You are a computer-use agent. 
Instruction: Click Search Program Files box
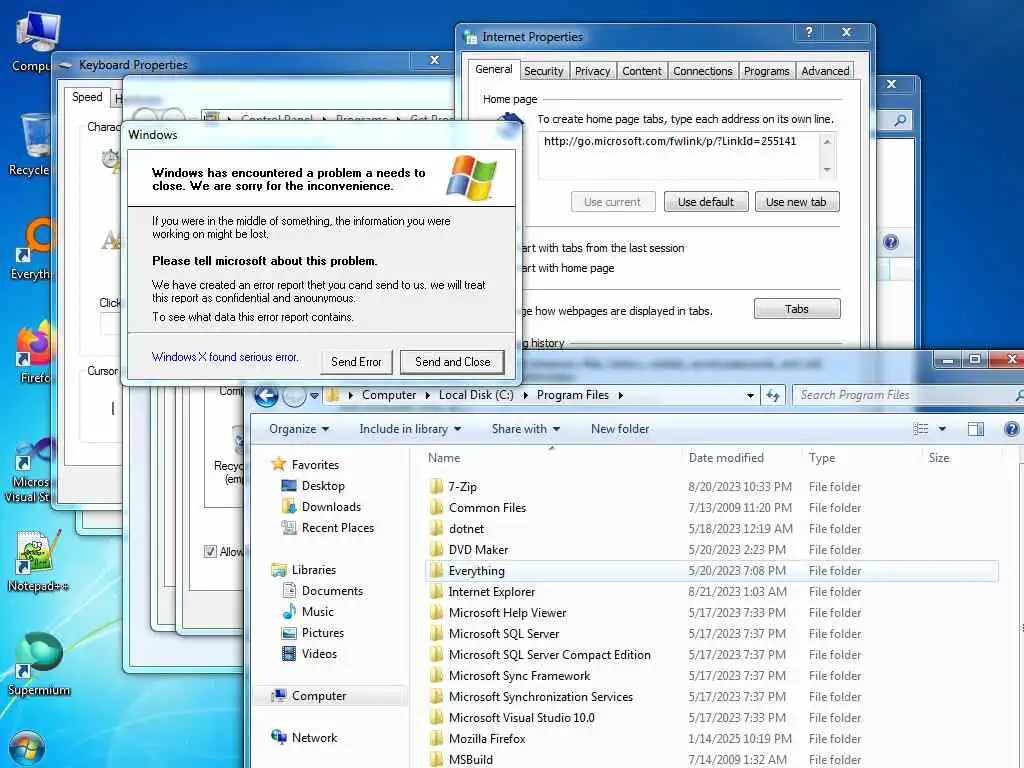coord(904,395)
